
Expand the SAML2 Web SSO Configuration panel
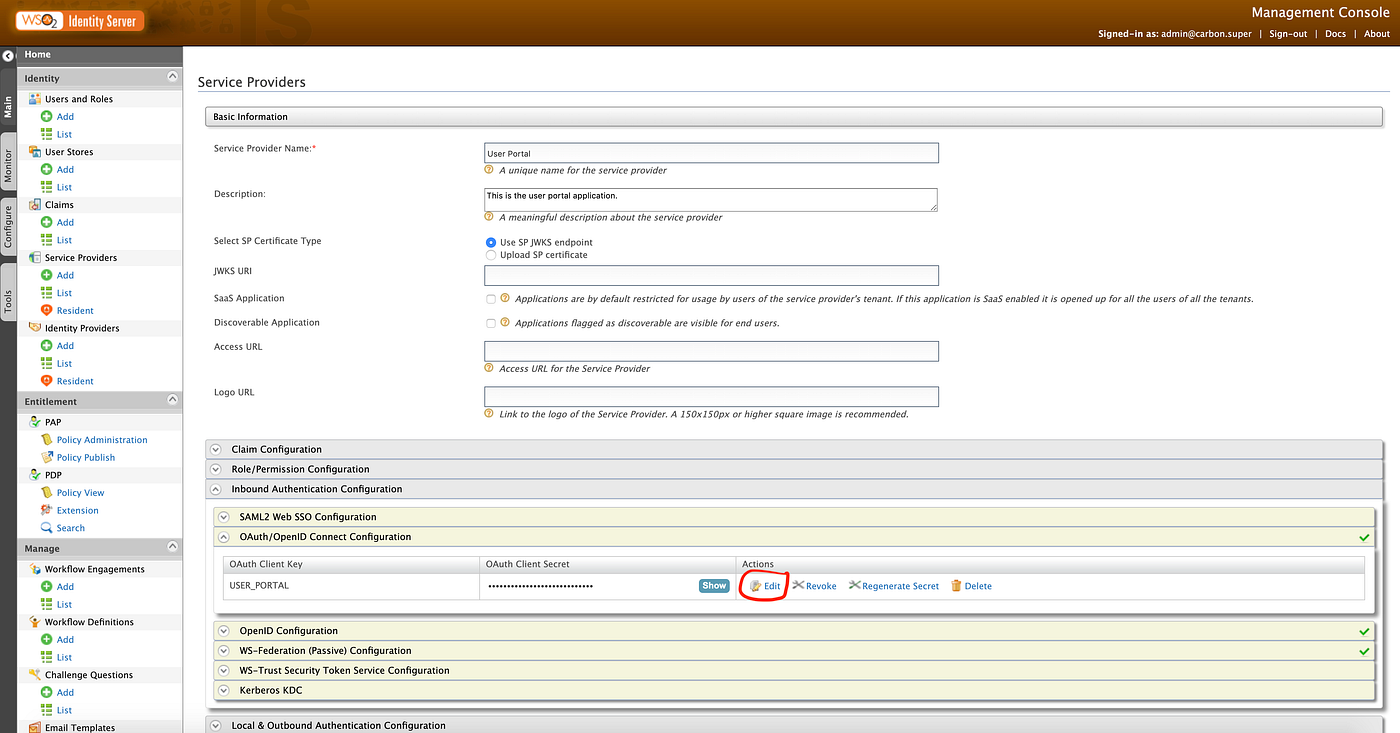222,516
